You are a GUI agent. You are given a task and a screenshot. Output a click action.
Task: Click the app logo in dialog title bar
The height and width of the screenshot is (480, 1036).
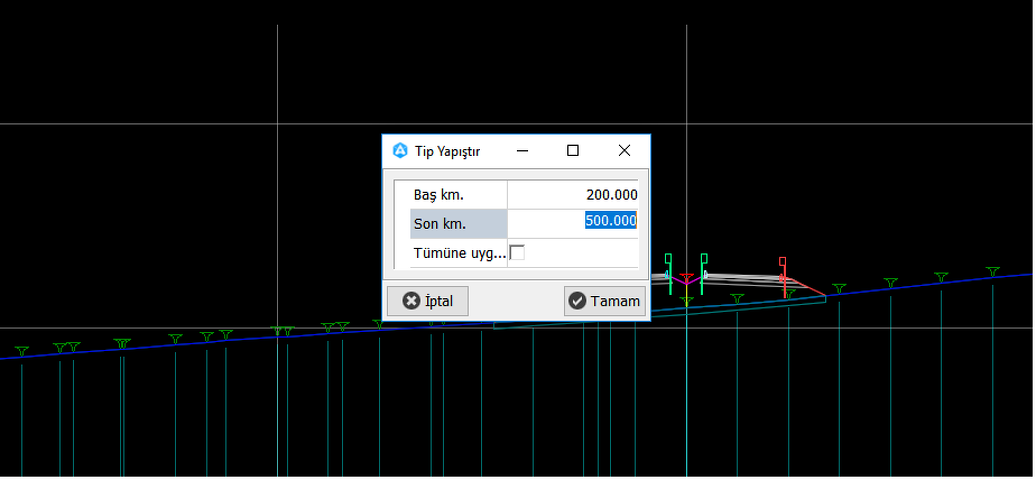click(400, 151)
